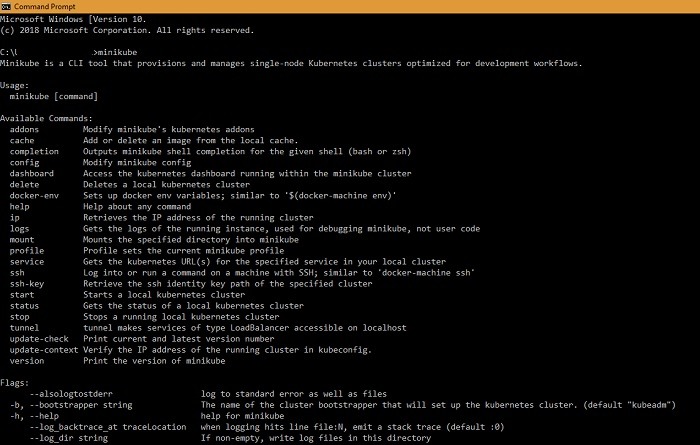Click the typed 'minikube' command at the prompt
The width and height of the screenshot is (700, 445).
point(117,52)
